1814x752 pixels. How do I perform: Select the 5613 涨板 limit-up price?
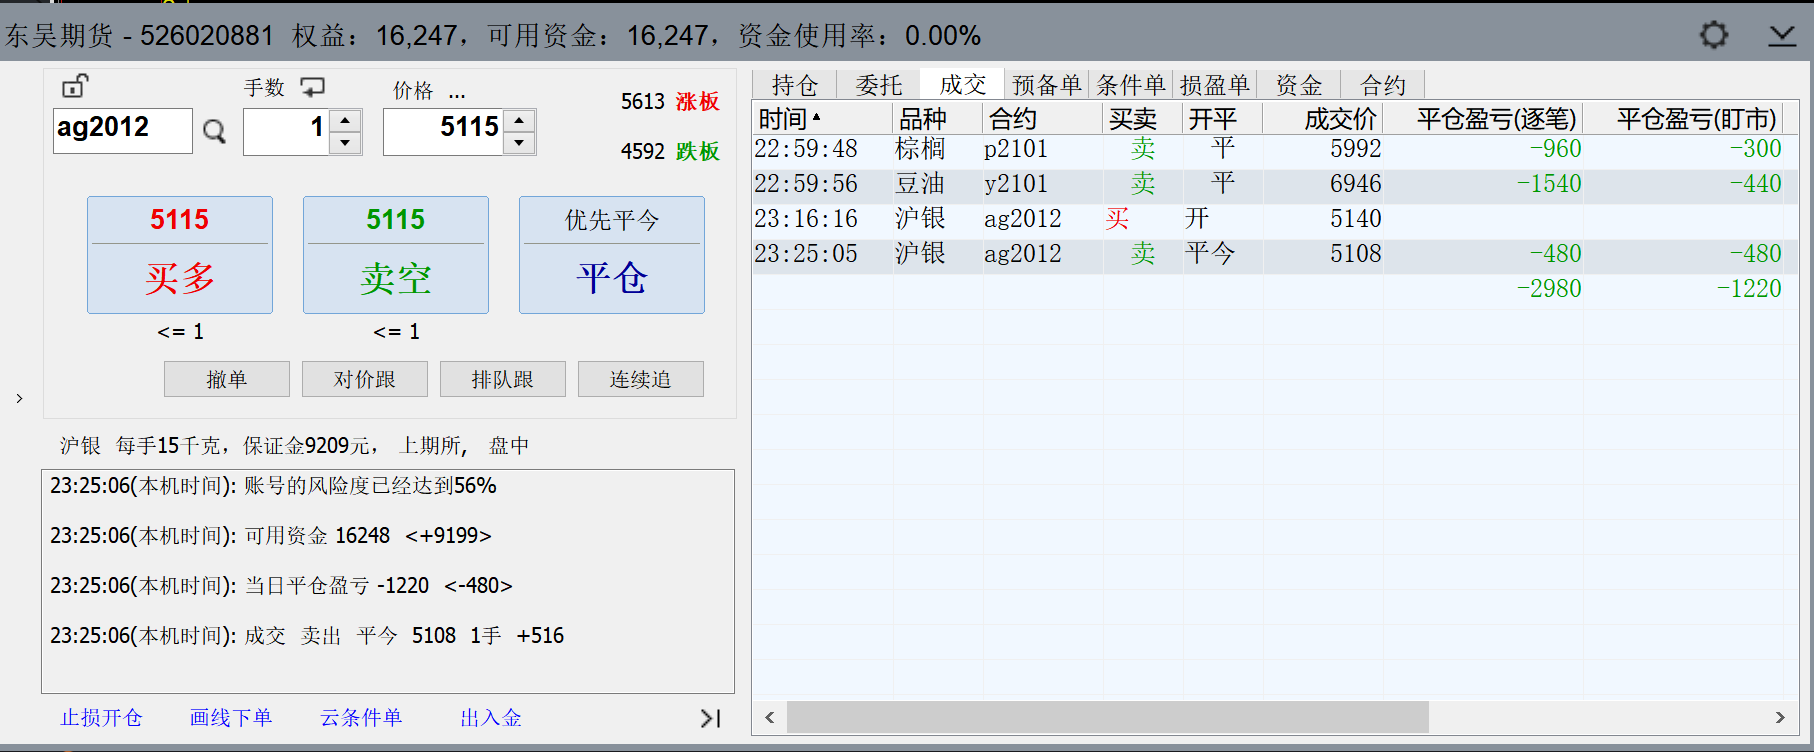(x=670, y=102)
